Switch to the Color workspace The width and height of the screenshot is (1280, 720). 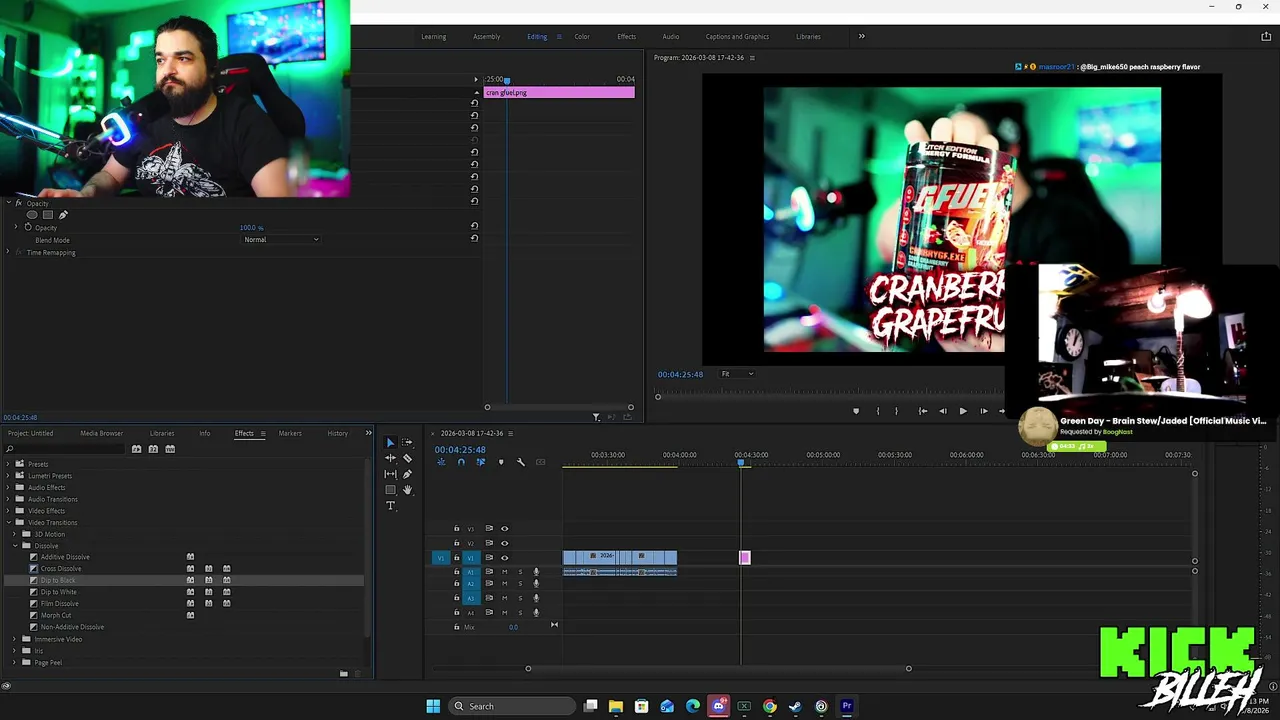[x=582, y=37]
